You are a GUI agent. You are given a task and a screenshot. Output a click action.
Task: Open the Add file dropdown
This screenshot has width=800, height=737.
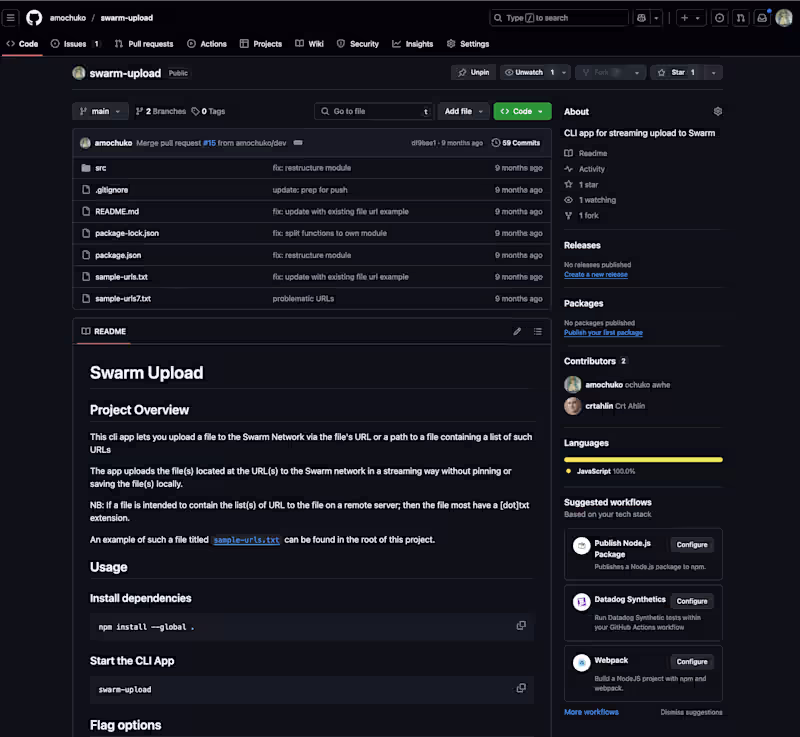[x=463, y=111]
